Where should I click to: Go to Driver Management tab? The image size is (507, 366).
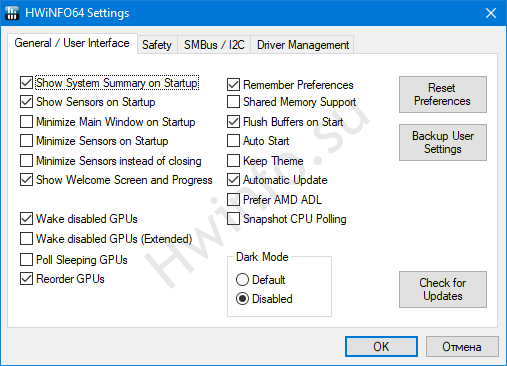303,45
